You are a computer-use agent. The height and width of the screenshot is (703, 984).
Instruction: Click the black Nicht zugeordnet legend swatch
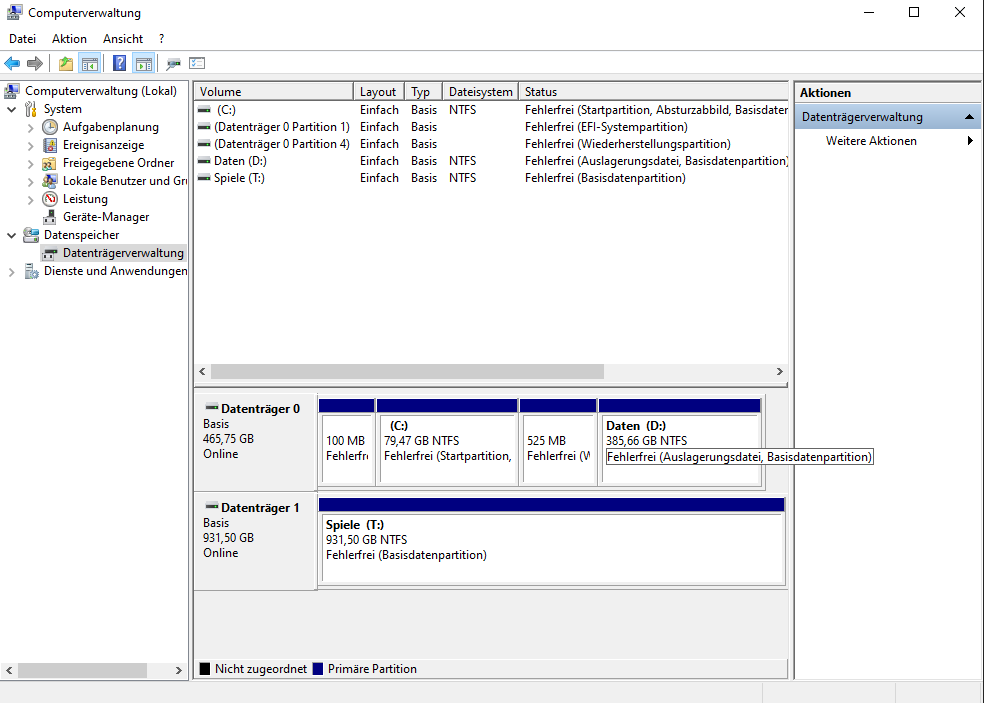click(205, 669)
